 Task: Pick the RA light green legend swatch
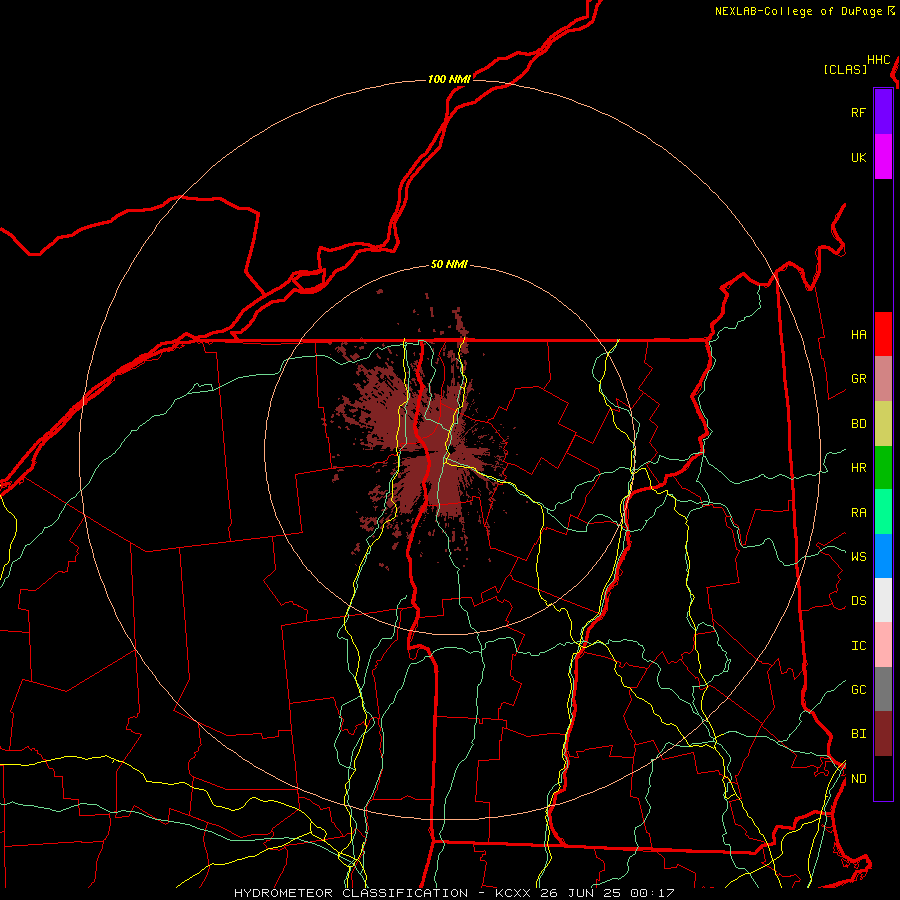pos(883,512)
